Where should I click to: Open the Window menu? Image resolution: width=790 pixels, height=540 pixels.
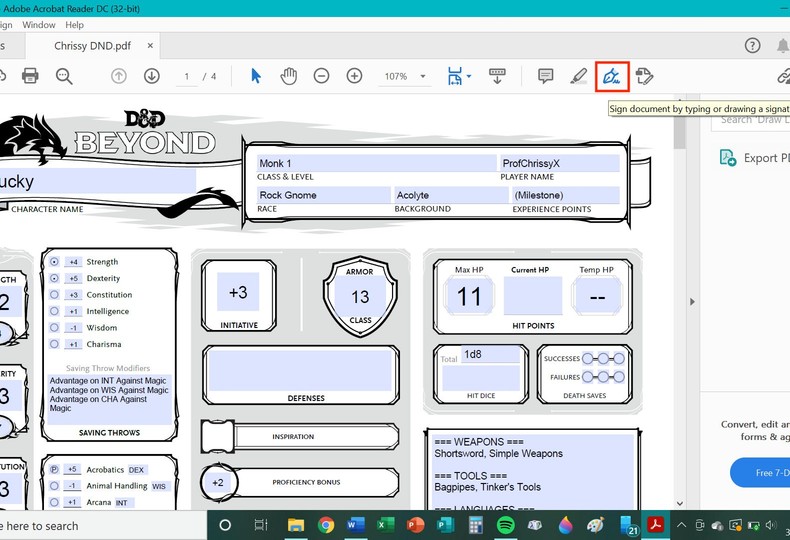(x=39, y=25)
